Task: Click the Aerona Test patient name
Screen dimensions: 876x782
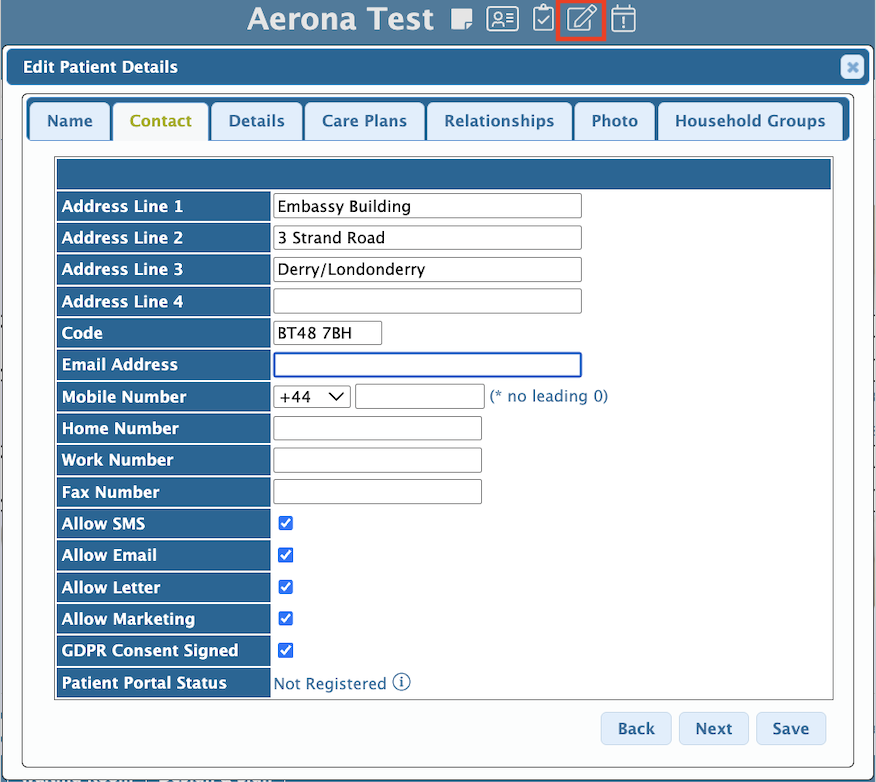Action: point(340,19)
